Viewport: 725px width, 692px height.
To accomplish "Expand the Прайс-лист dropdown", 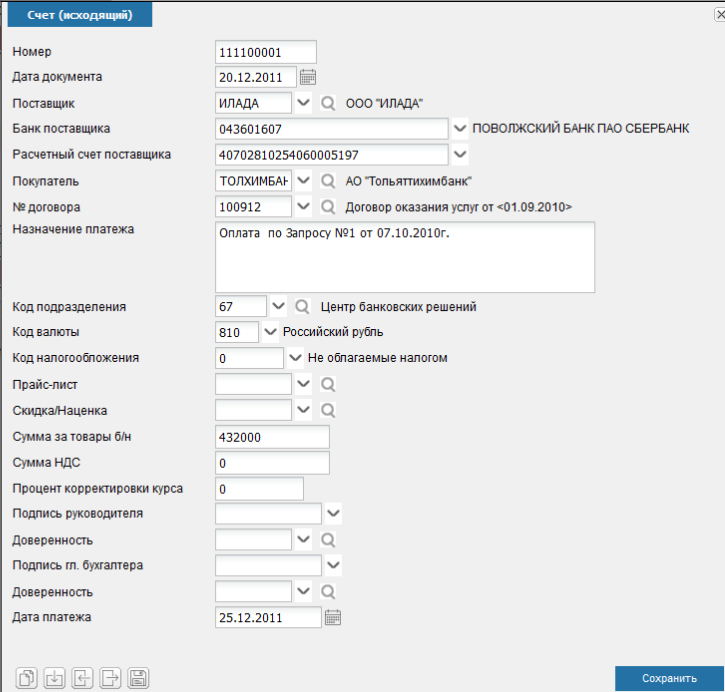I will (303, 384).
